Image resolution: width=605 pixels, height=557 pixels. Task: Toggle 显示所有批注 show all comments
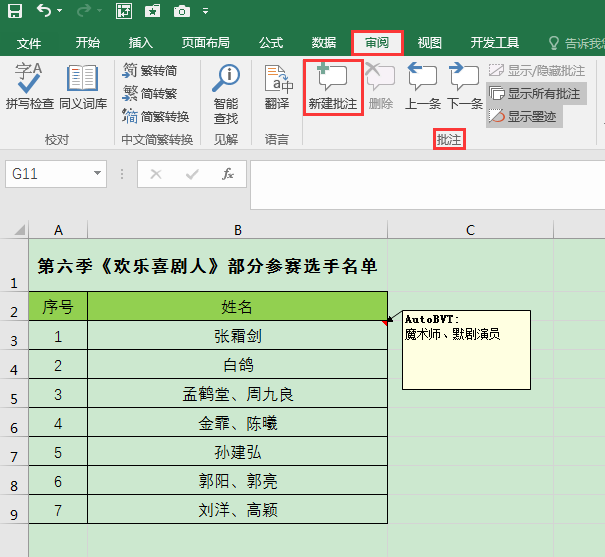click(x=536, y=94)
